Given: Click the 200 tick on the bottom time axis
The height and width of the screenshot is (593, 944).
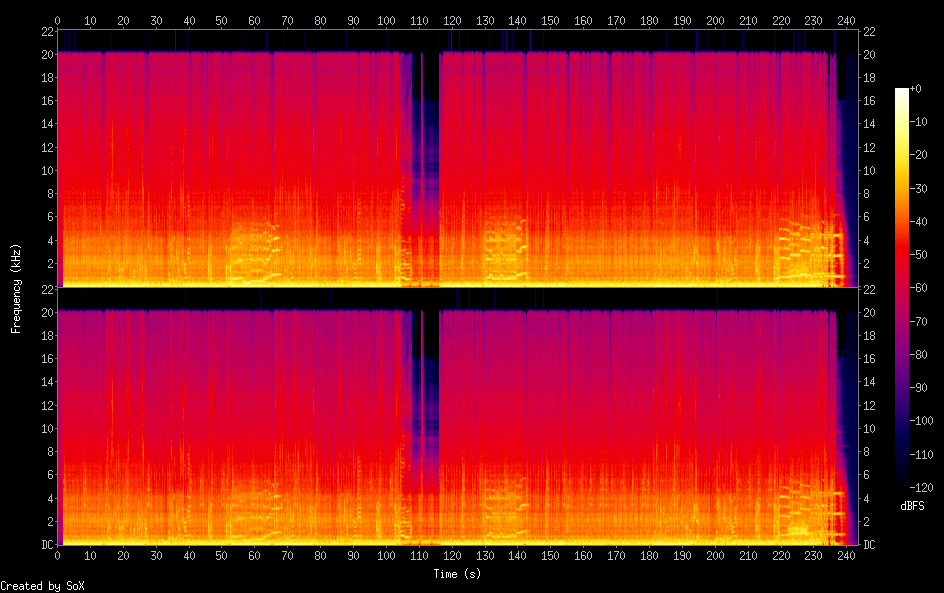Looking at the screenshot, I should coord(715,556).
